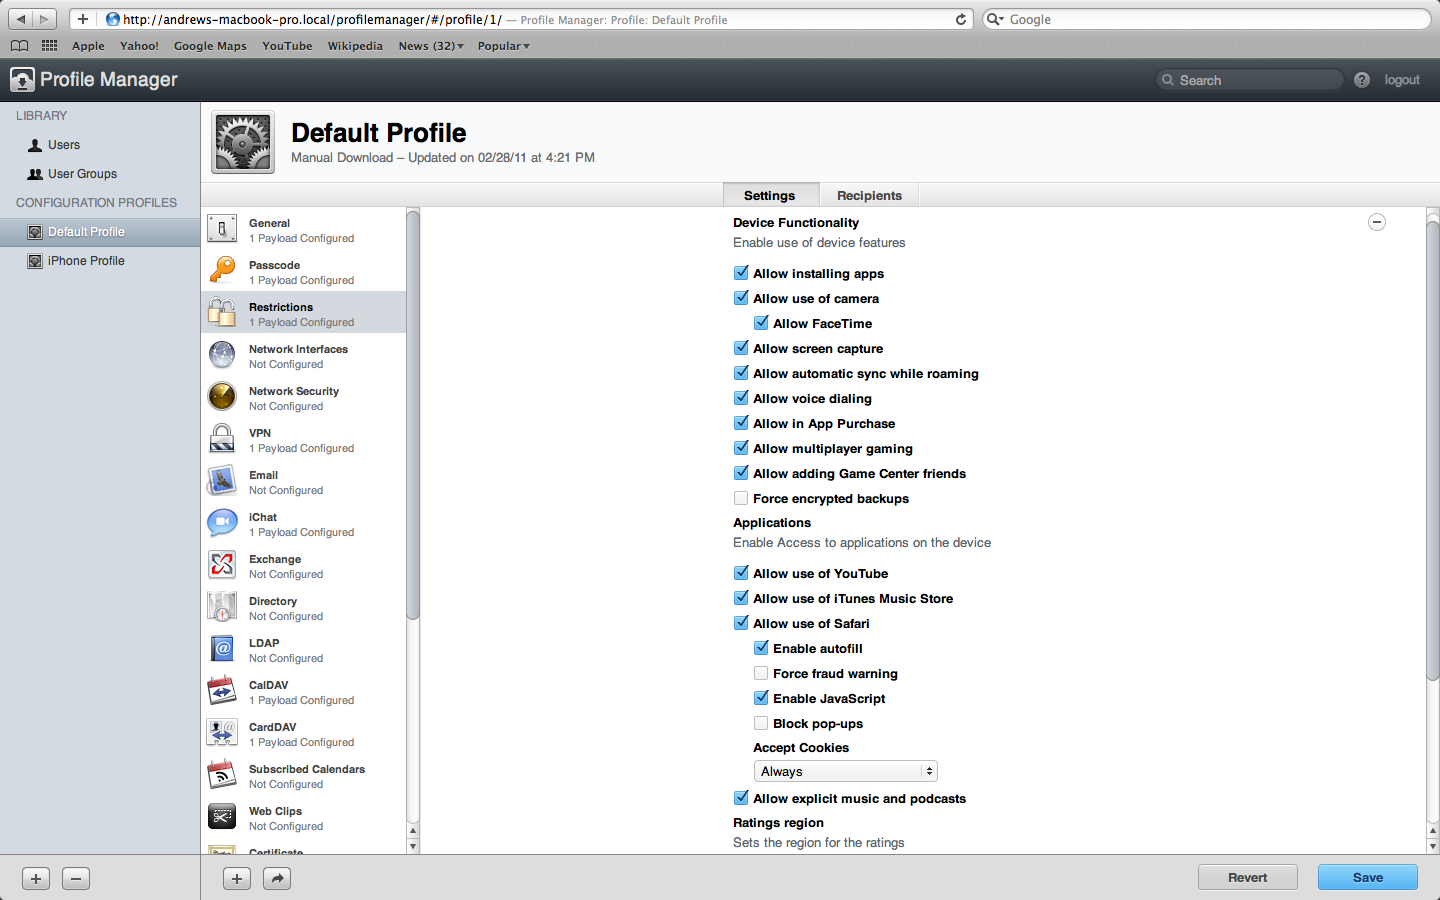Open the Email payload icon

coord(222,481)
